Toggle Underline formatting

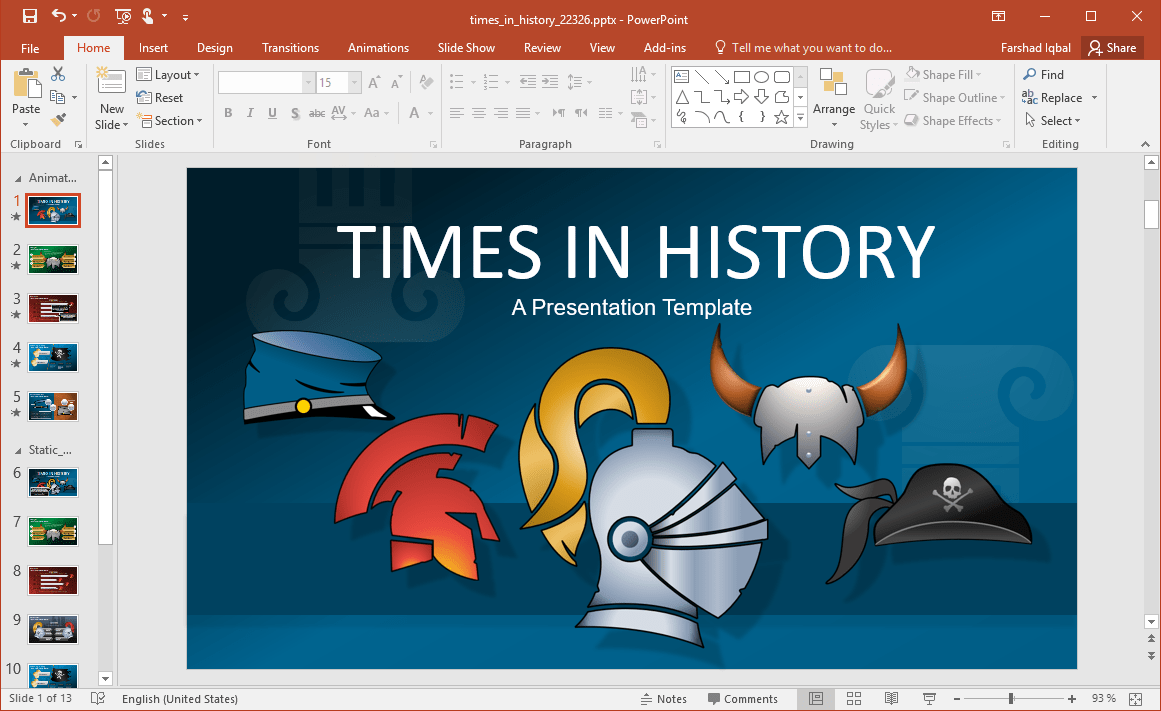point(272,113)
